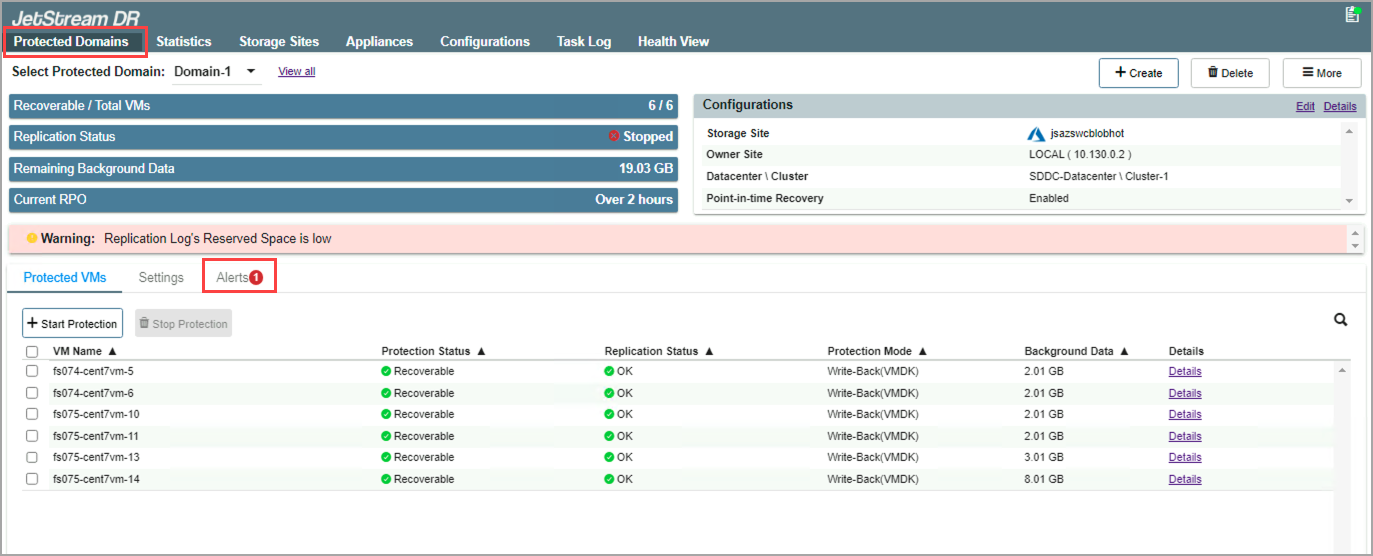Click the red Stopped status icon
The height and width of the screenshot is (556, 1373).
point(614,136)
